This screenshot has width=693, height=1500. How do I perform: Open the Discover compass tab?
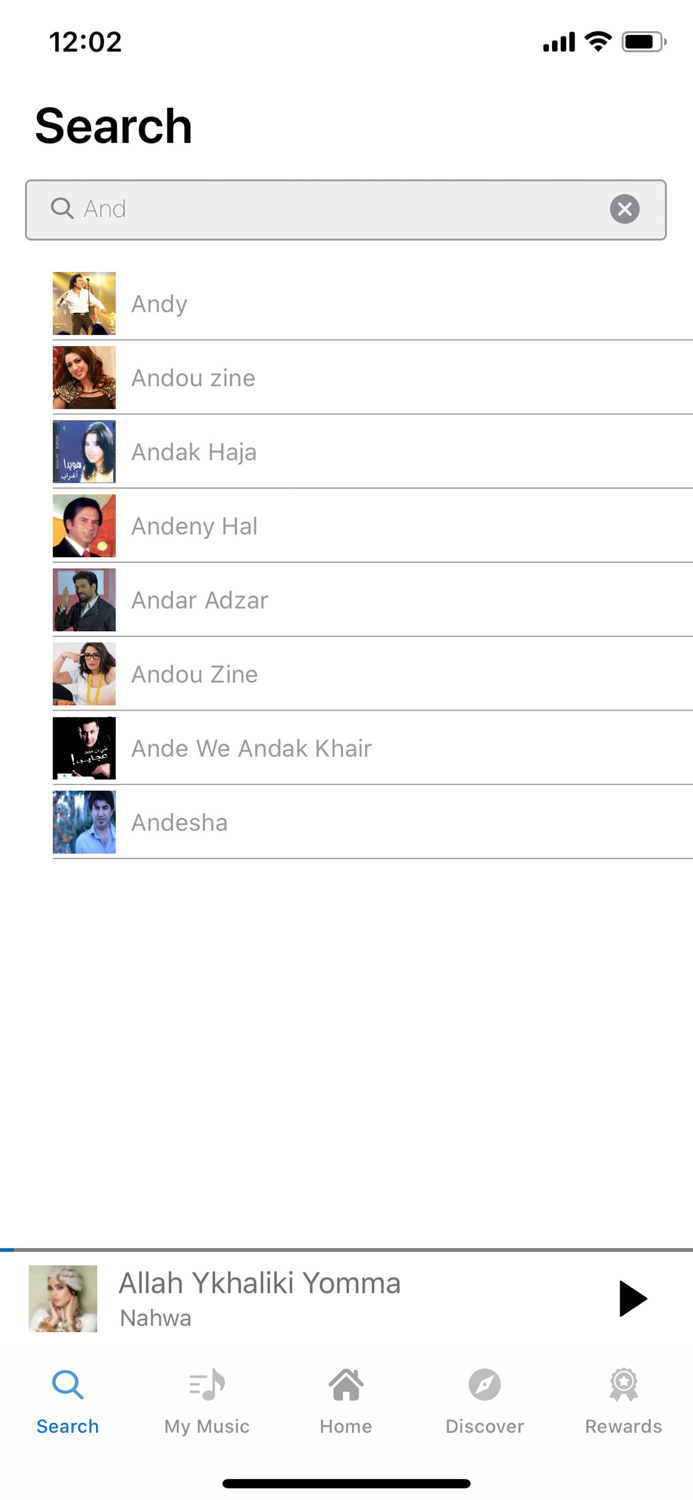click(485, 1401)
